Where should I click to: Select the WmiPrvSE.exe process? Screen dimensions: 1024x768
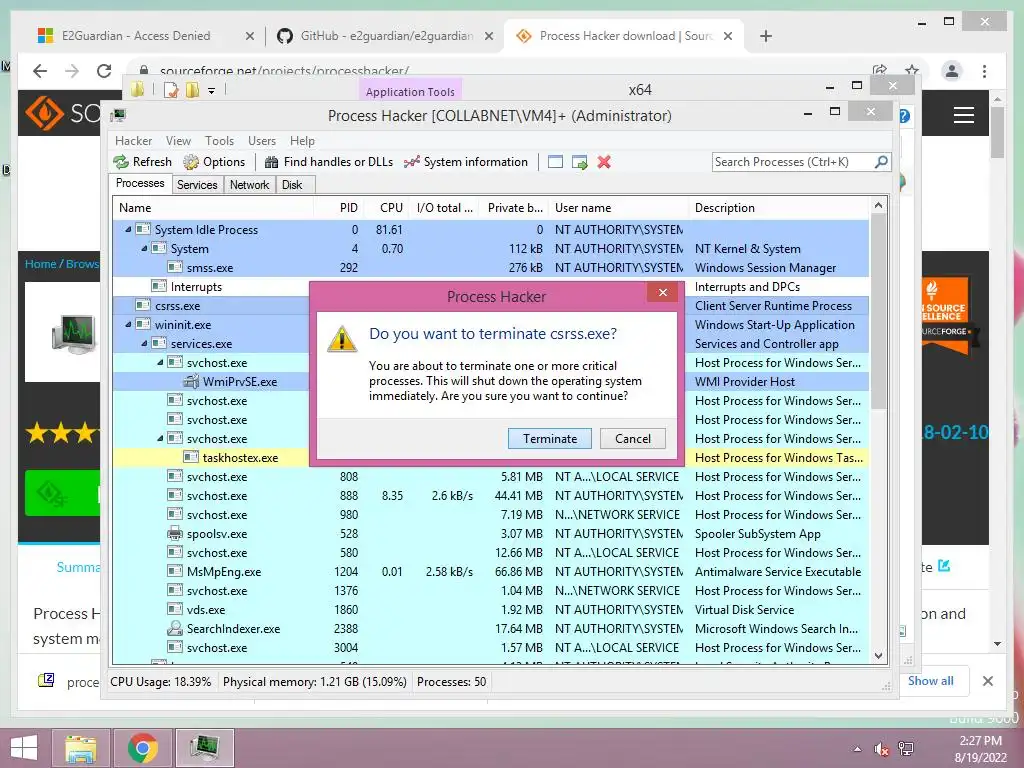[x=211, y=381]
